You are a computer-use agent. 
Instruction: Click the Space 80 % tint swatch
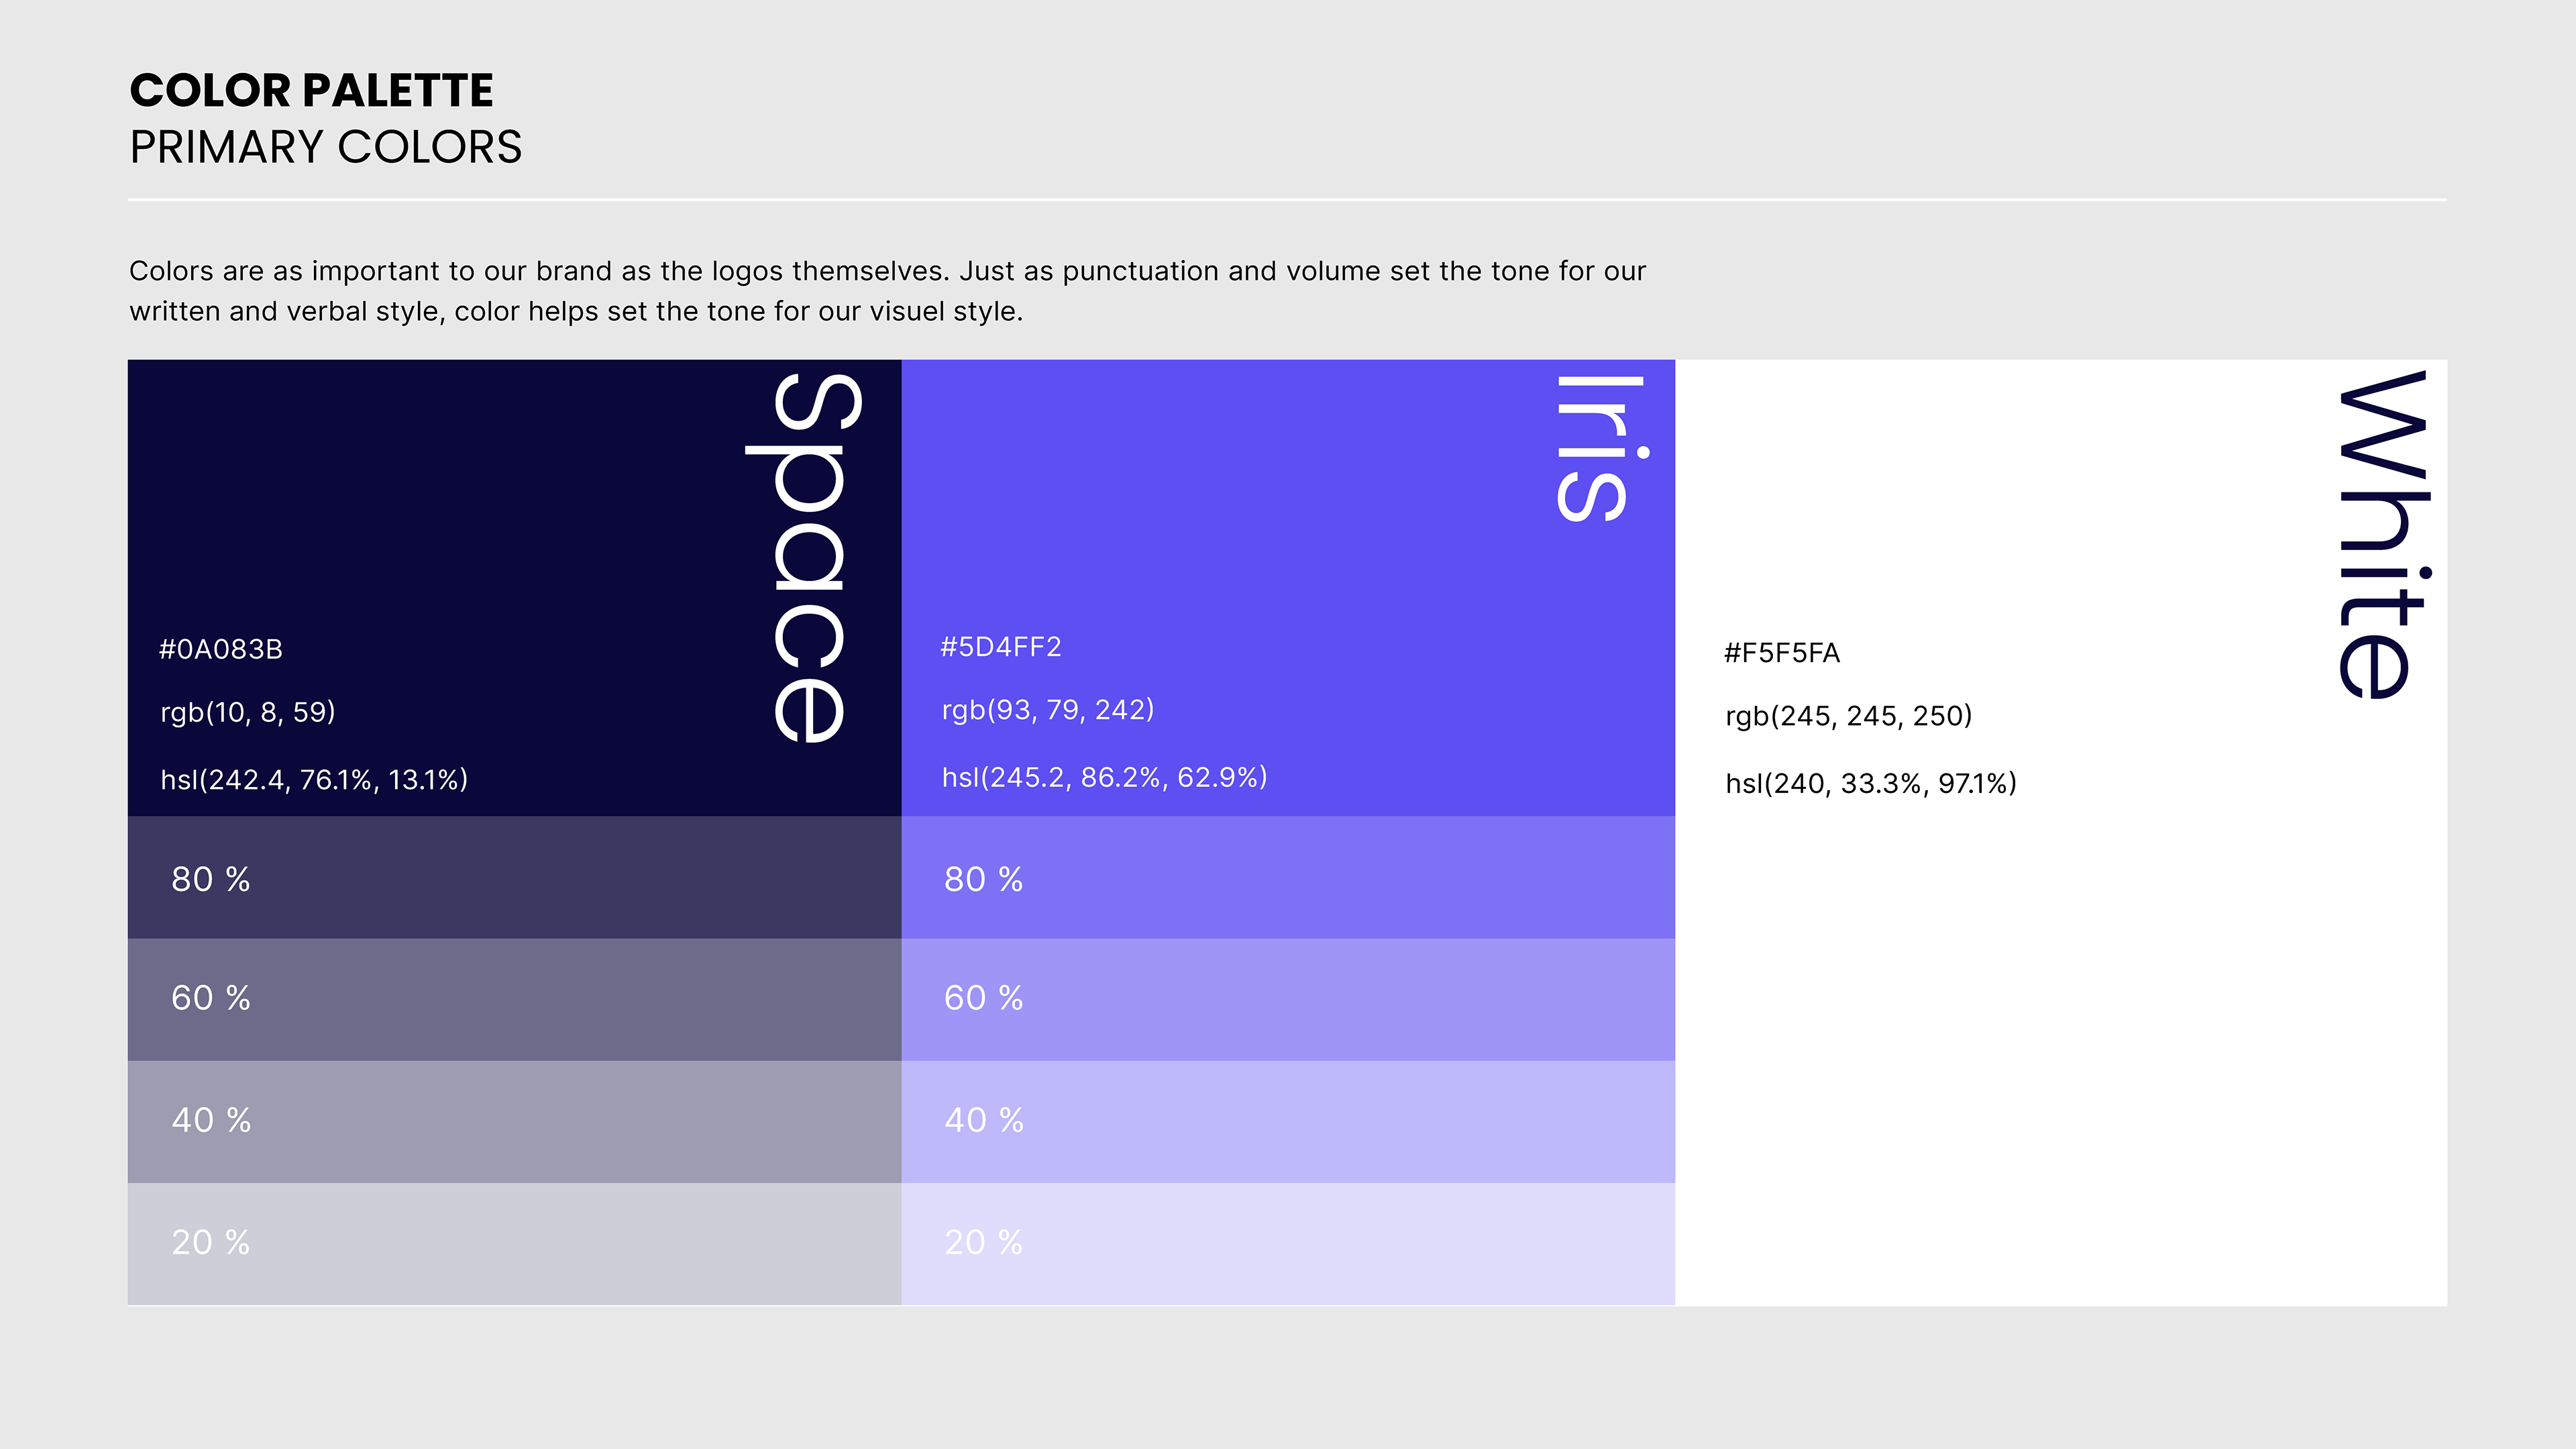(514, 877)
